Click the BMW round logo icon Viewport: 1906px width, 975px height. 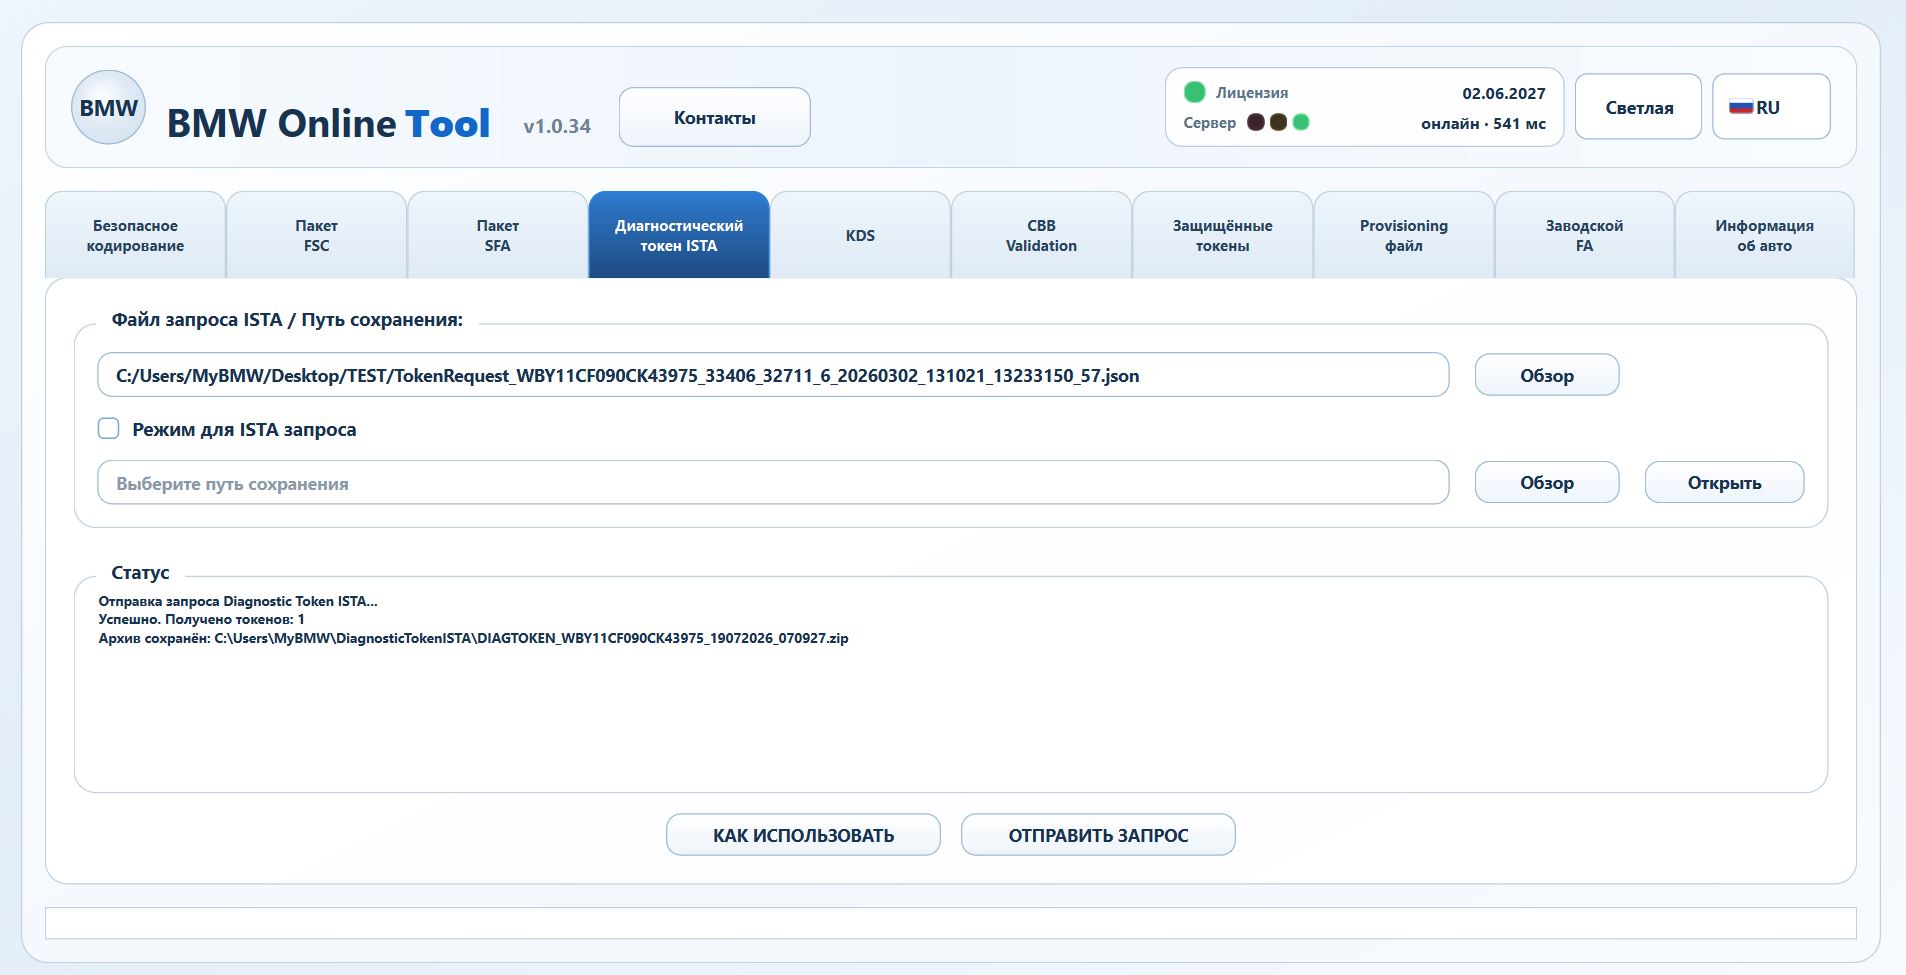coord(108,108)
